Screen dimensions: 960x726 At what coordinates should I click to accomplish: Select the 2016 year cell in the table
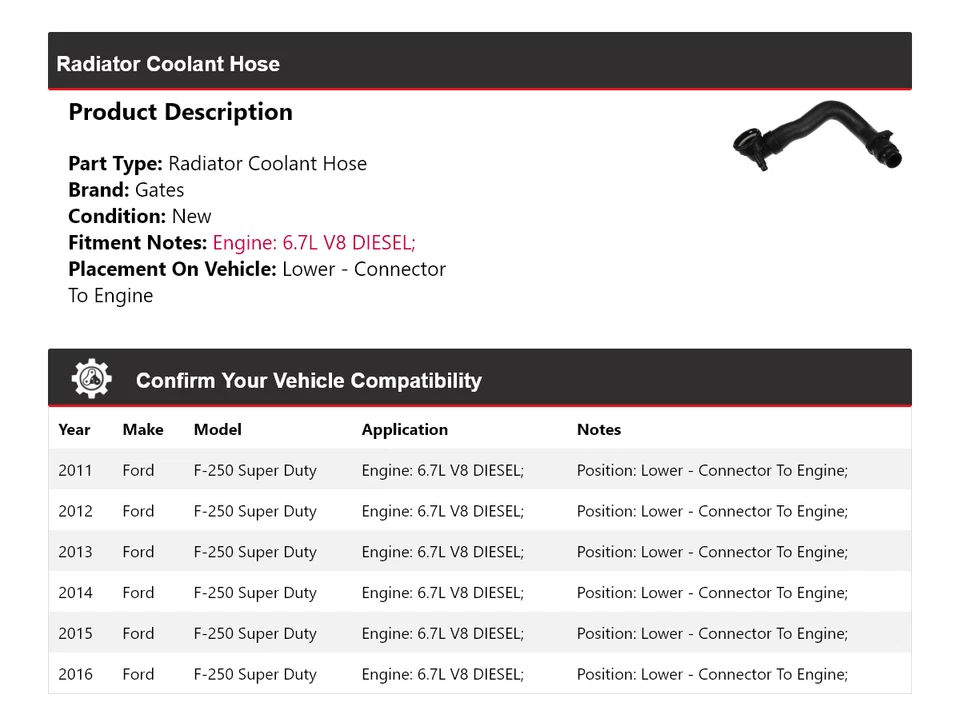pyautogui.click(x=75, y=675)
